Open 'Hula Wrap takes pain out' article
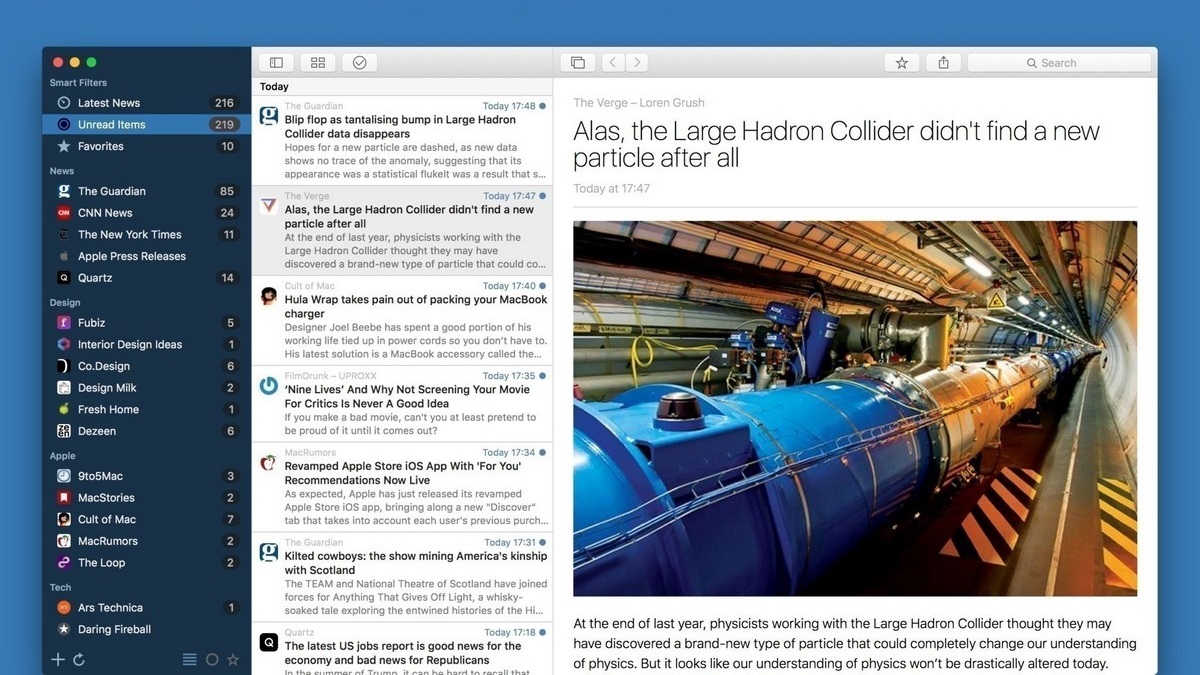The height and width of the screenshot is (675, 1200). [x=402, y=321]
